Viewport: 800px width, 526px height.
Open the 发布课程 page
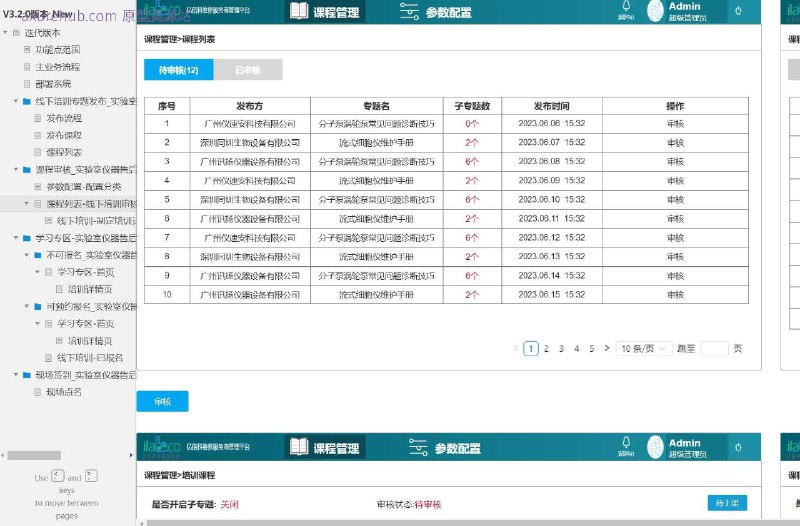pyautogui.click(x=64, y=135)
